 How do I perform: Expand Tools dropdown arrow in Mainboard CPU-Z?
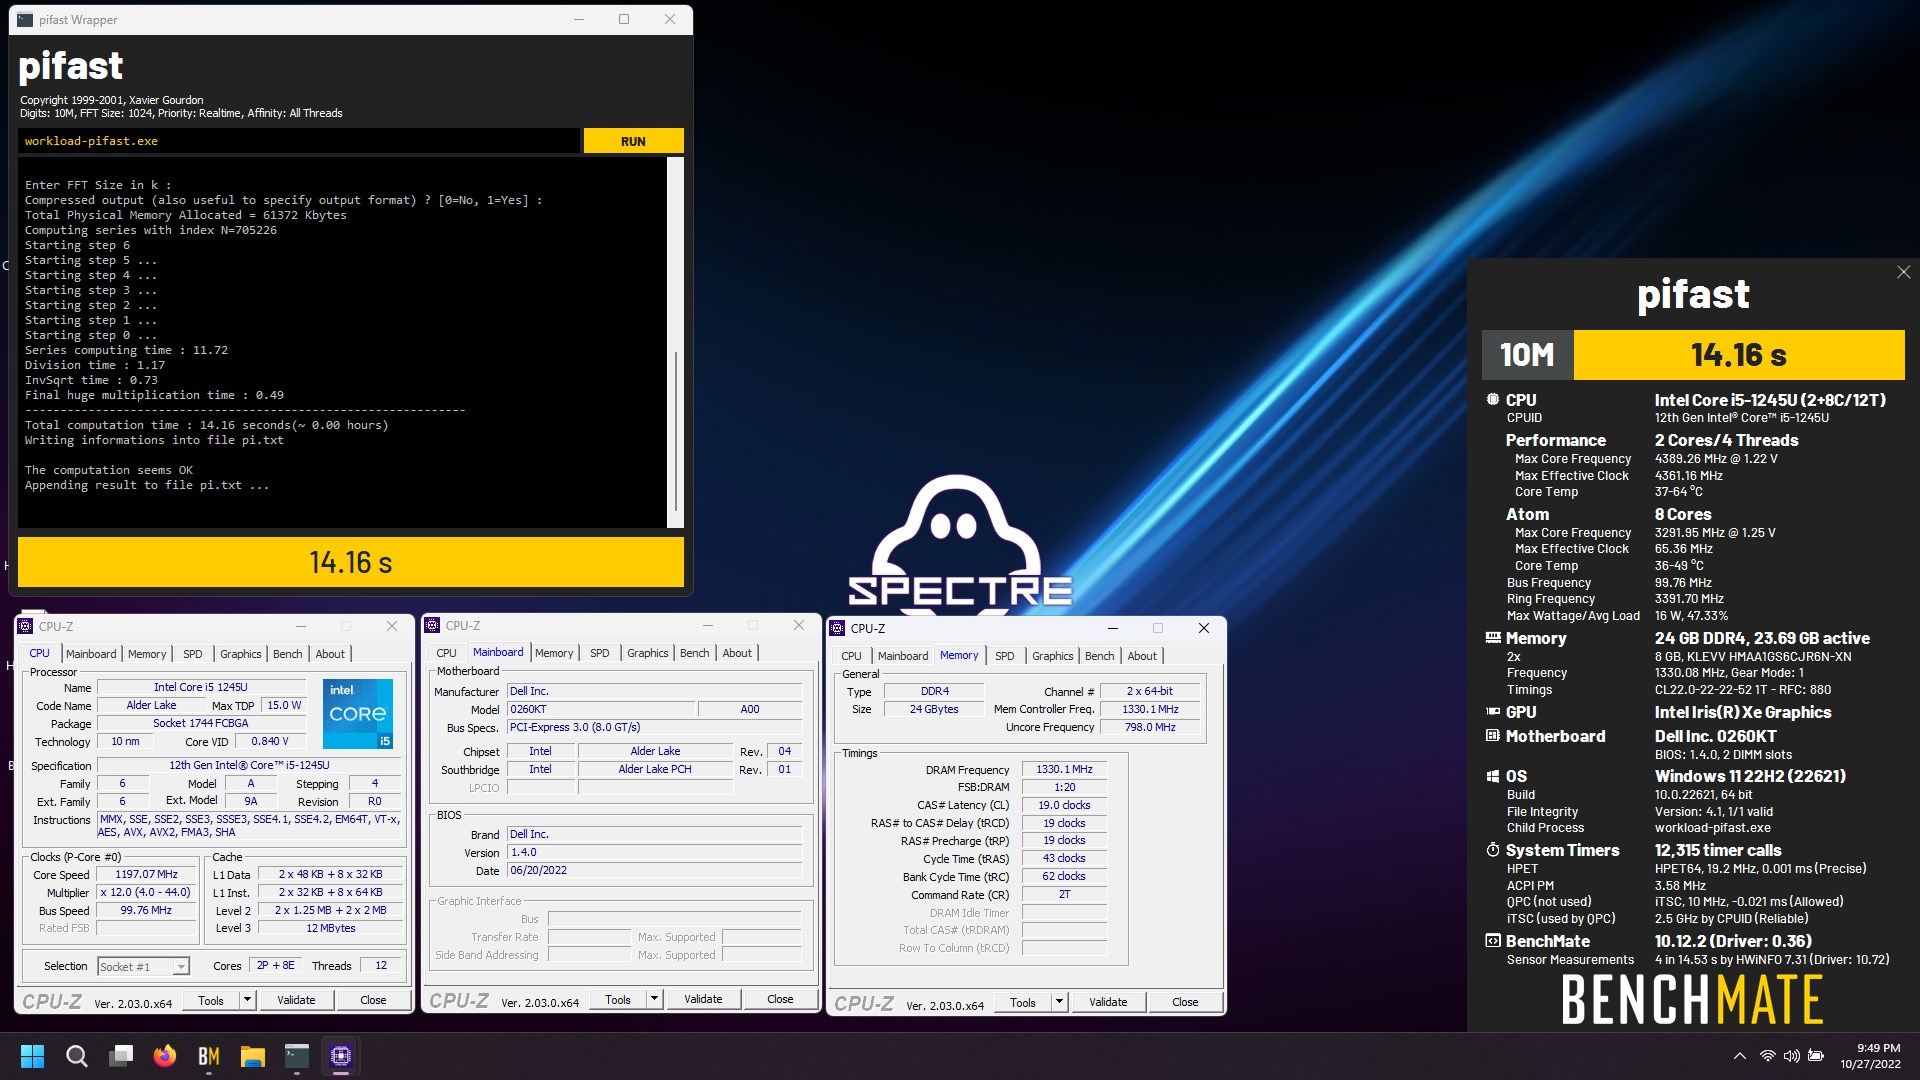[x=654, y=999]
